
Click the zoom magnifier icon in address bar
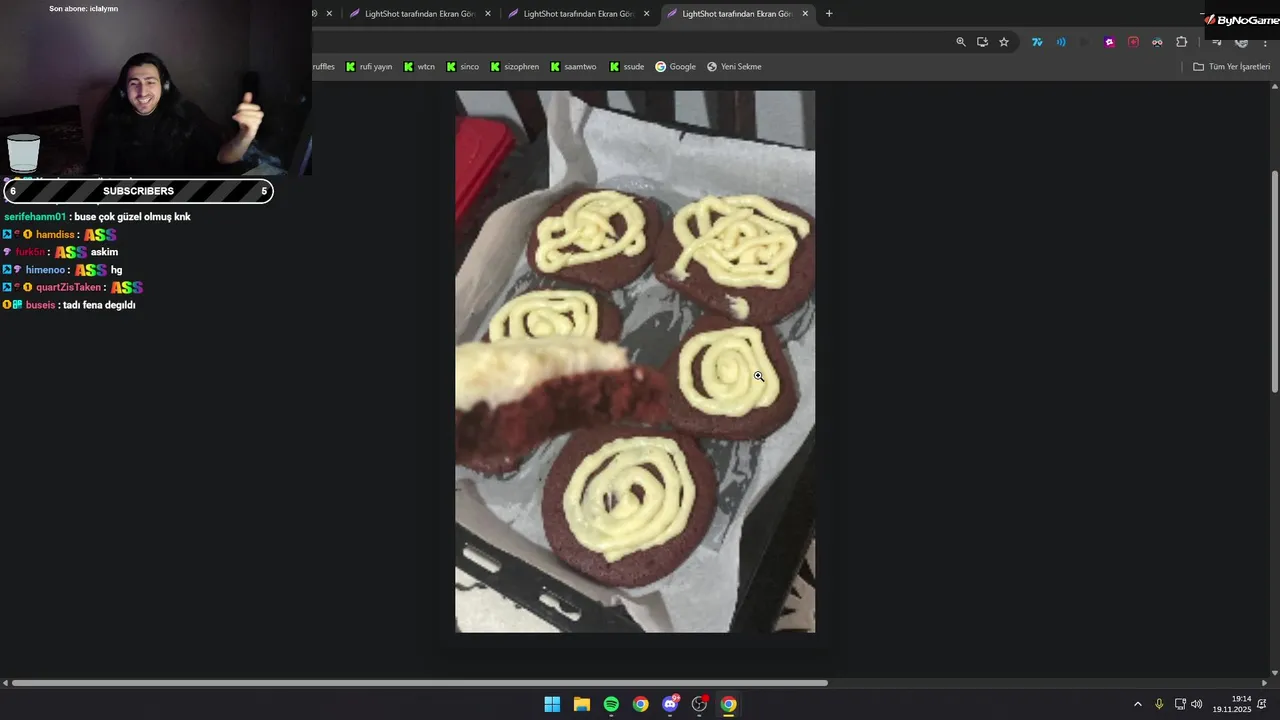[961, 42]
